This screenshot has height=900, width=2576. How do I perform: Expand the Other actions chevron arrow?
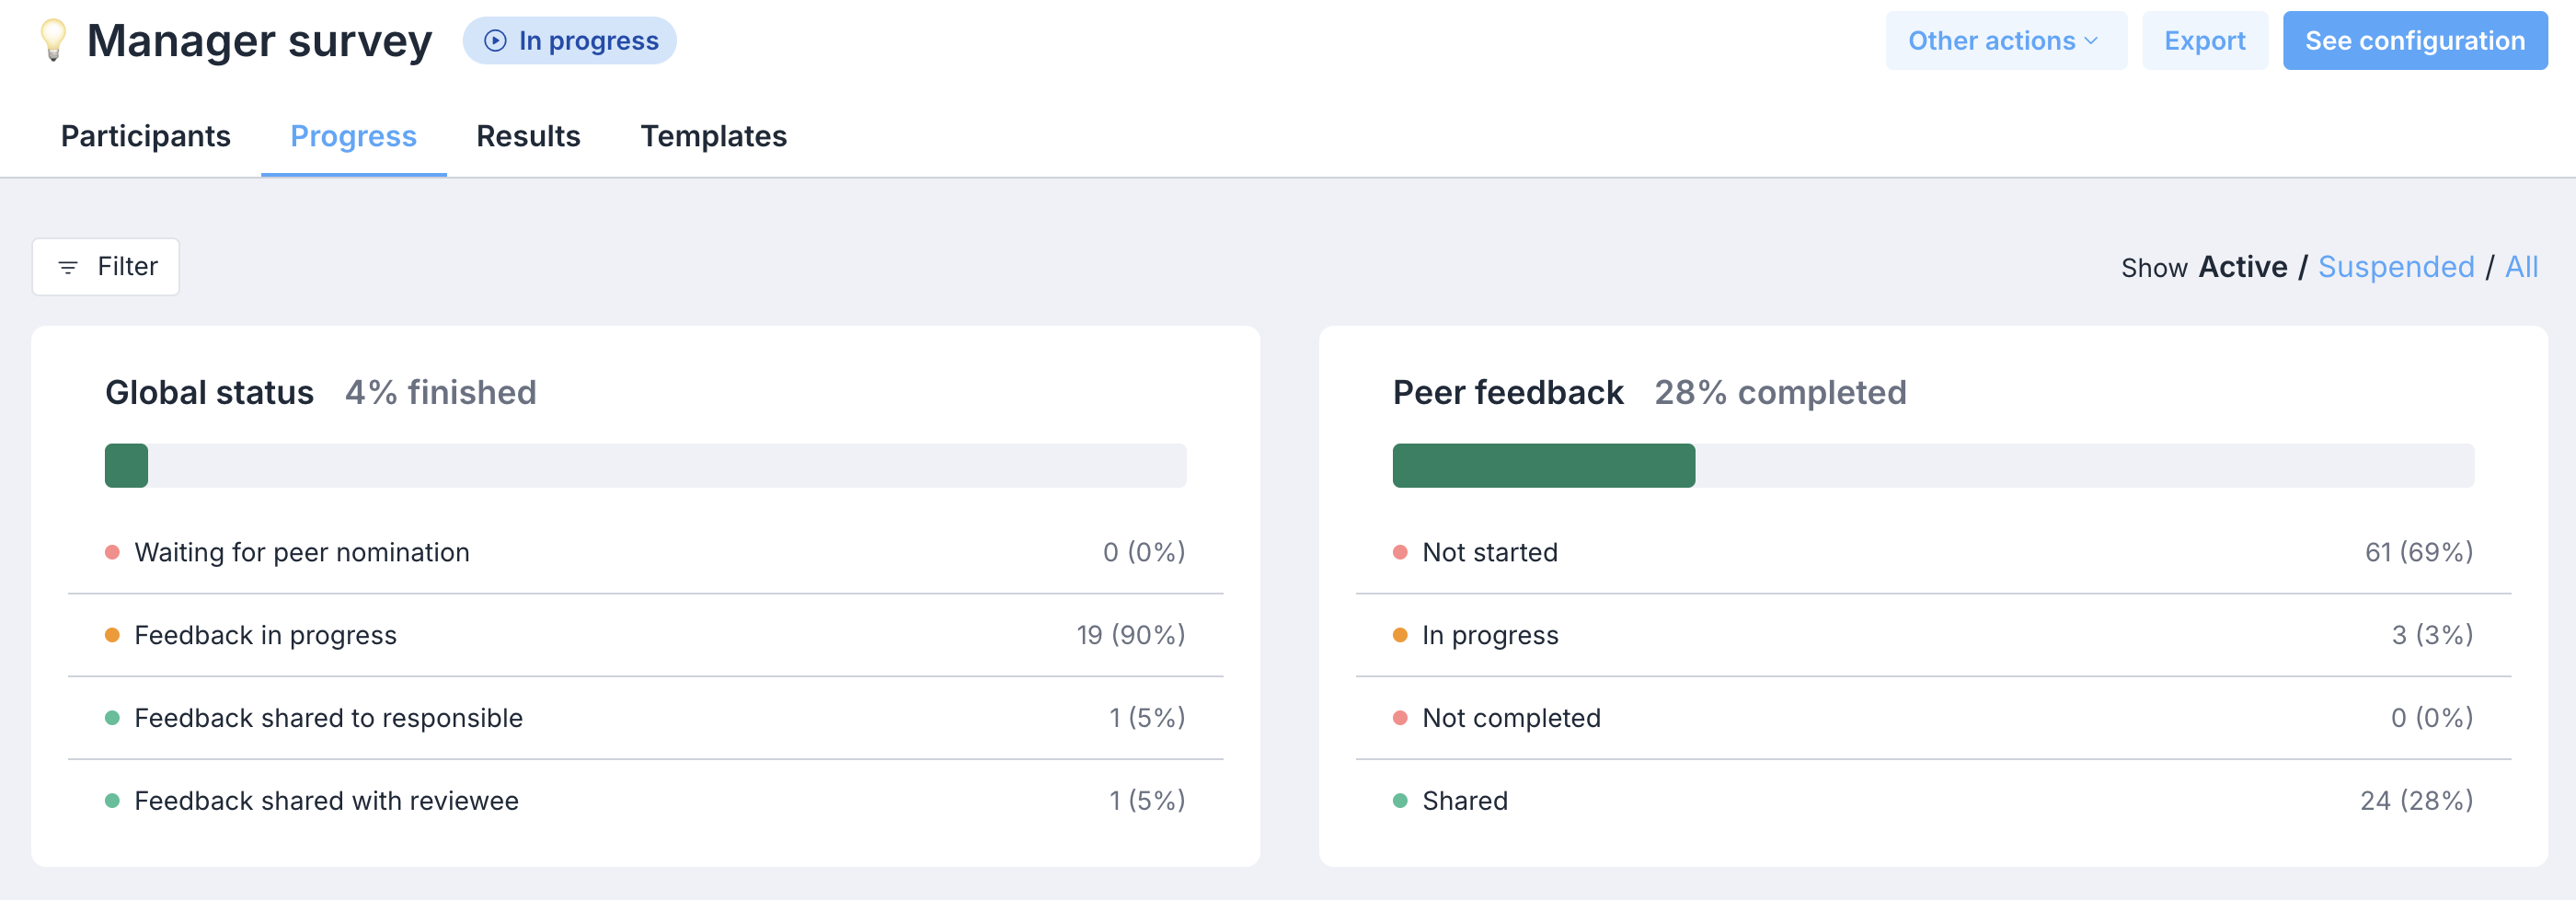(x=2091, y=41)
